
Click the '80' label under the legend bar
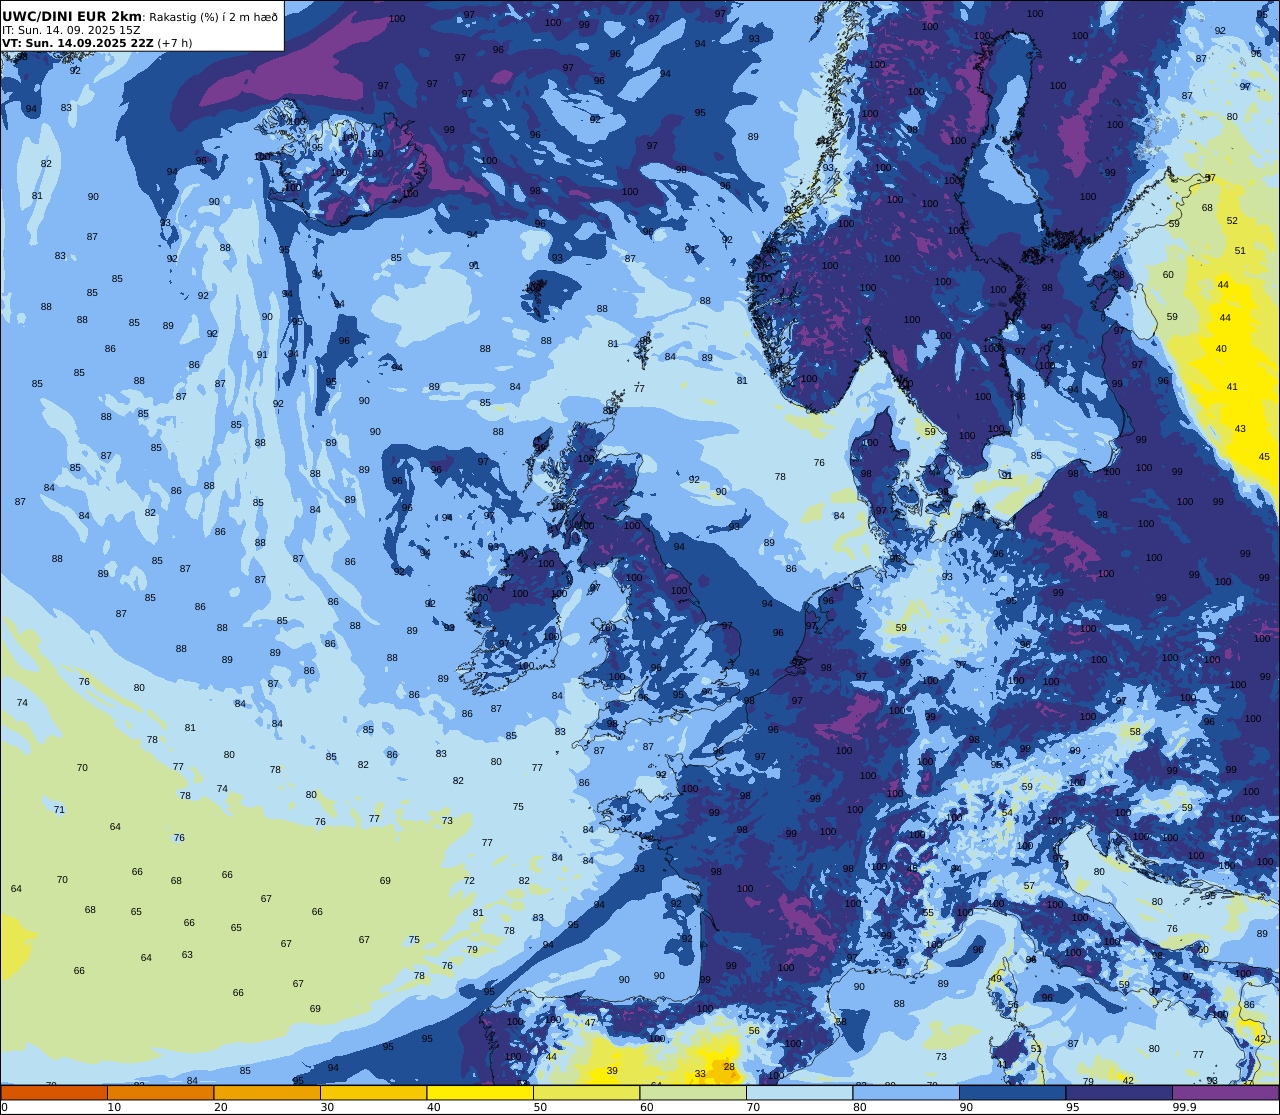(x=860, y=1107)
